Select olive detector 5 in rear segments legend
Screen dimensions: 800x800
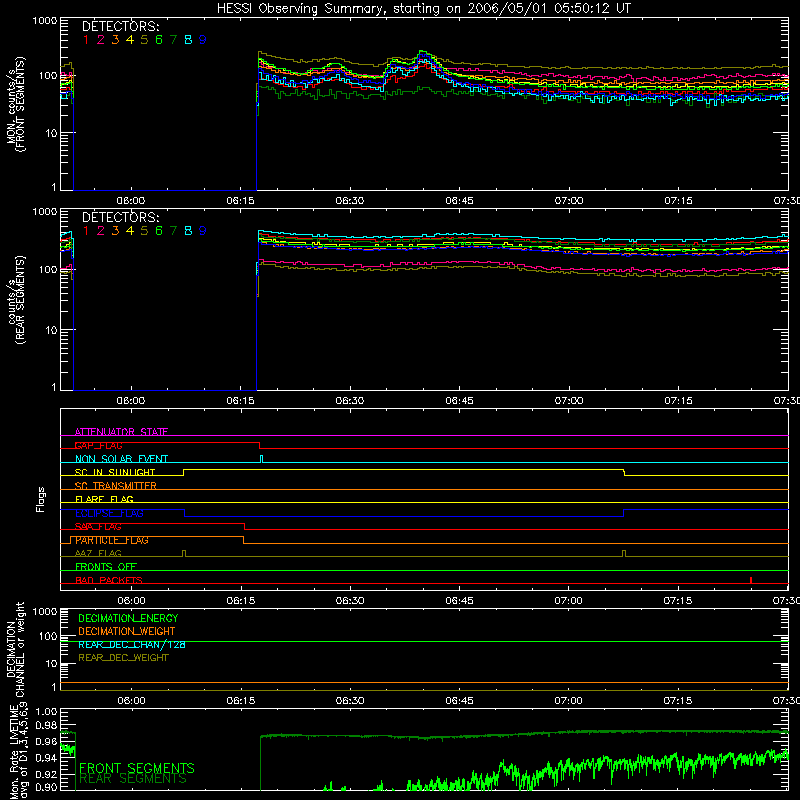click(144, 231)
